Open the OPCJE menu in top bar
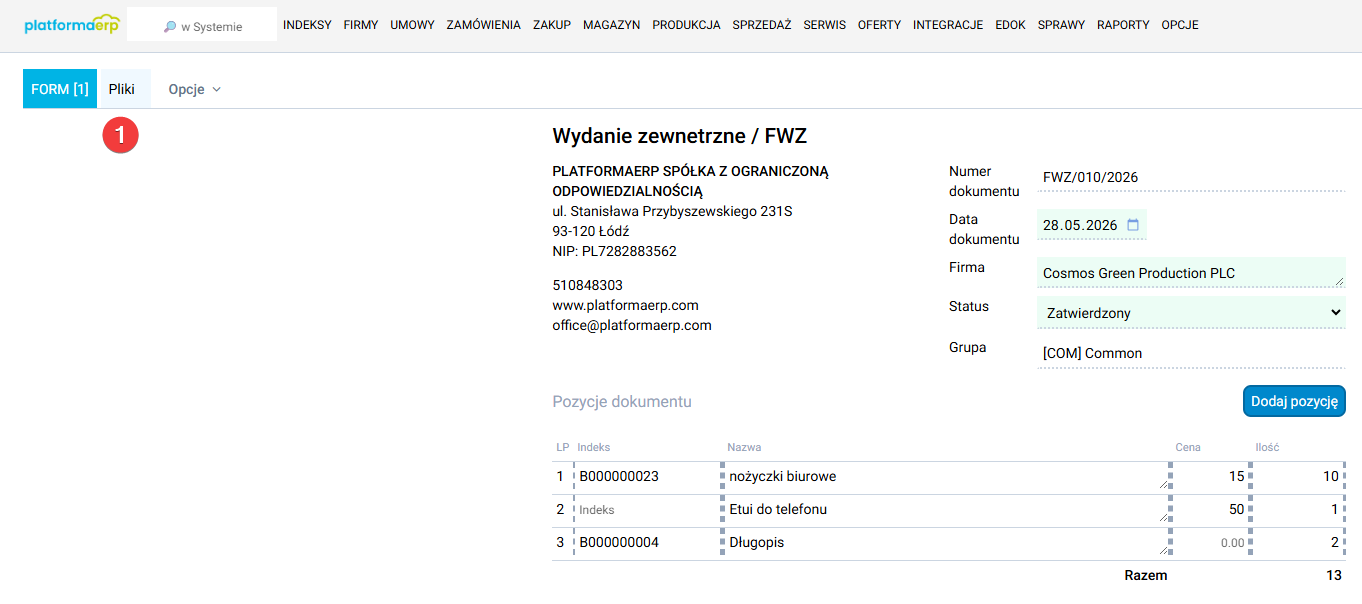The image size is (1362, 604). (x=1180, y=25)
